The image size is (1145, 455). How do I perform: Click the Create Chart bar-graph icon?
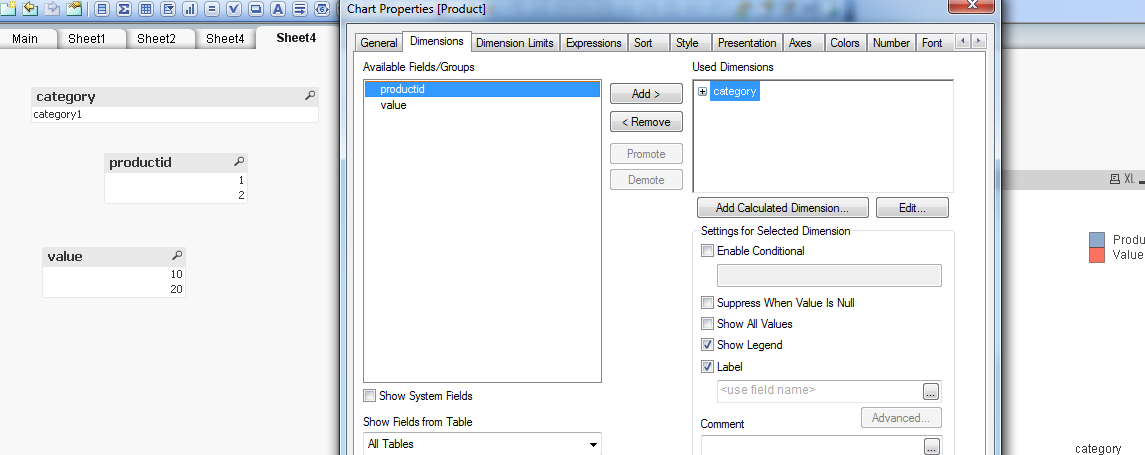coord(189,9)
